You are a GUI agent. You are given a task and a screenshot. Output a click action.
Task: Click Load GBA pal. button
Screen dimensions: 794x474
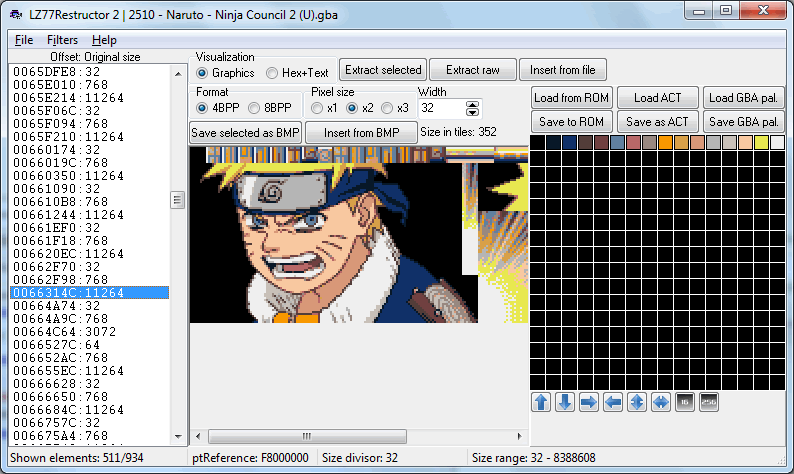click(x=743, y=98)
